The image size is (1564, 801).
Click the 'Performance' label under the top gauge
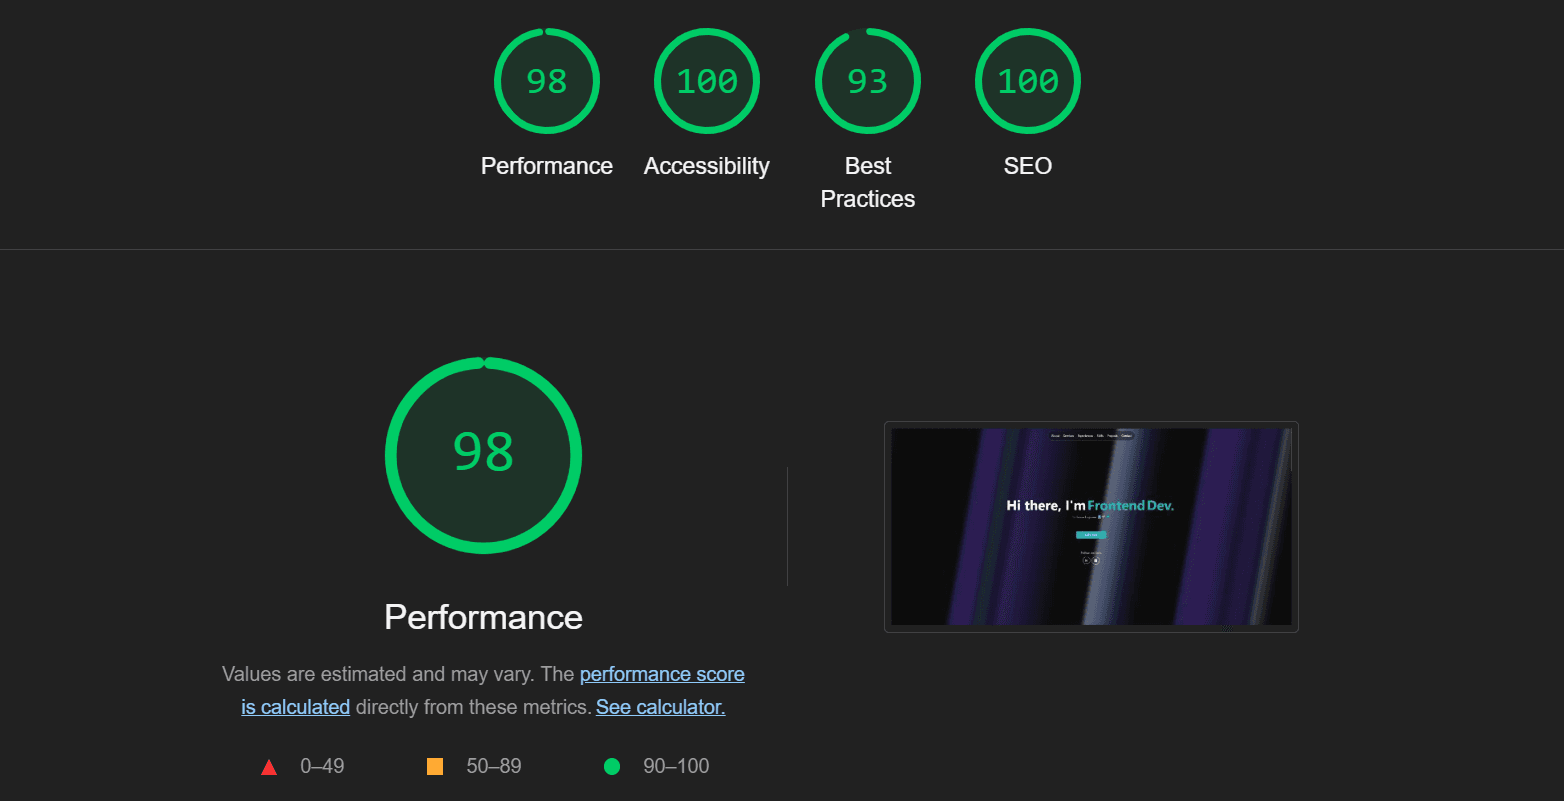coord(547,166)
